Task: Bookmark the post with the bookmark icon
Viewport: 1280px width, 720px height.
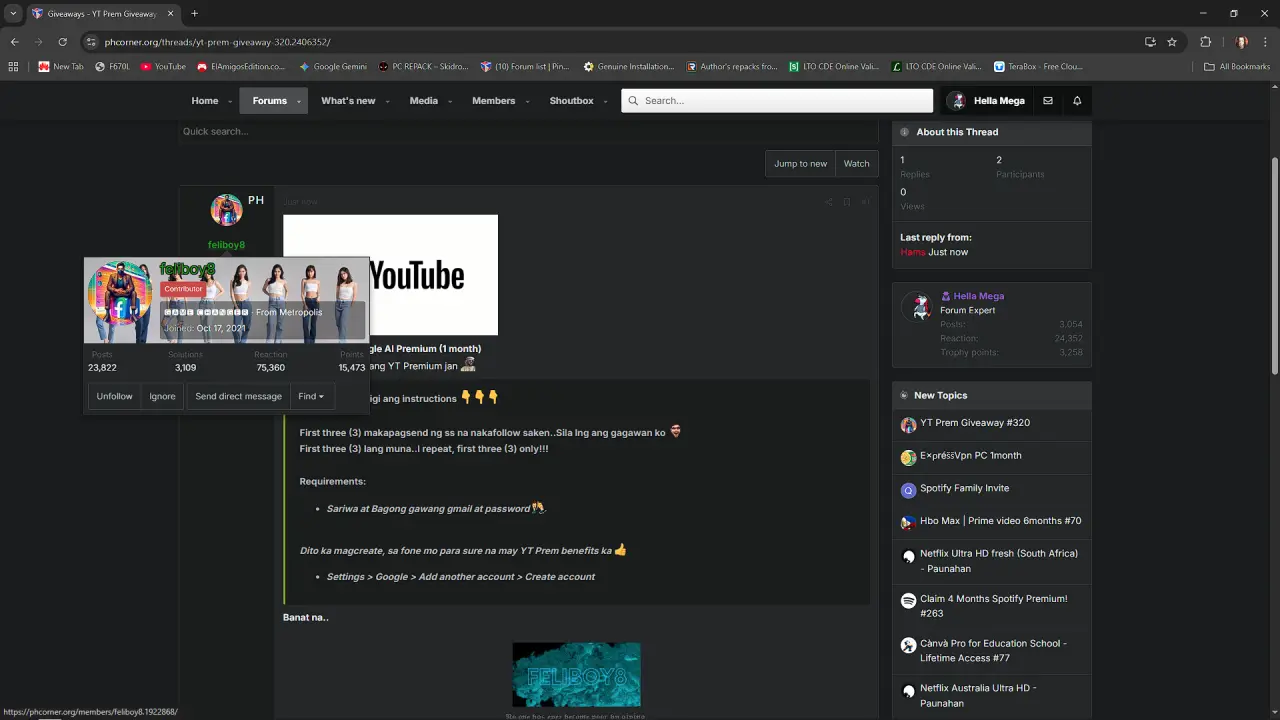Action: [847, 202]
